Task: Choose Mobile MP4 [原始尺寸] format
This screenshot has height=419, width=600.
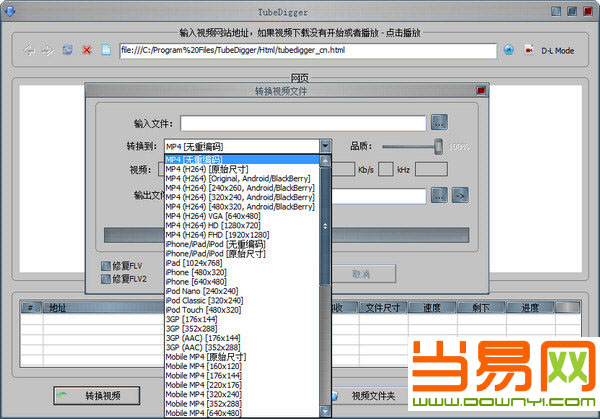Action: click(242, 357)
